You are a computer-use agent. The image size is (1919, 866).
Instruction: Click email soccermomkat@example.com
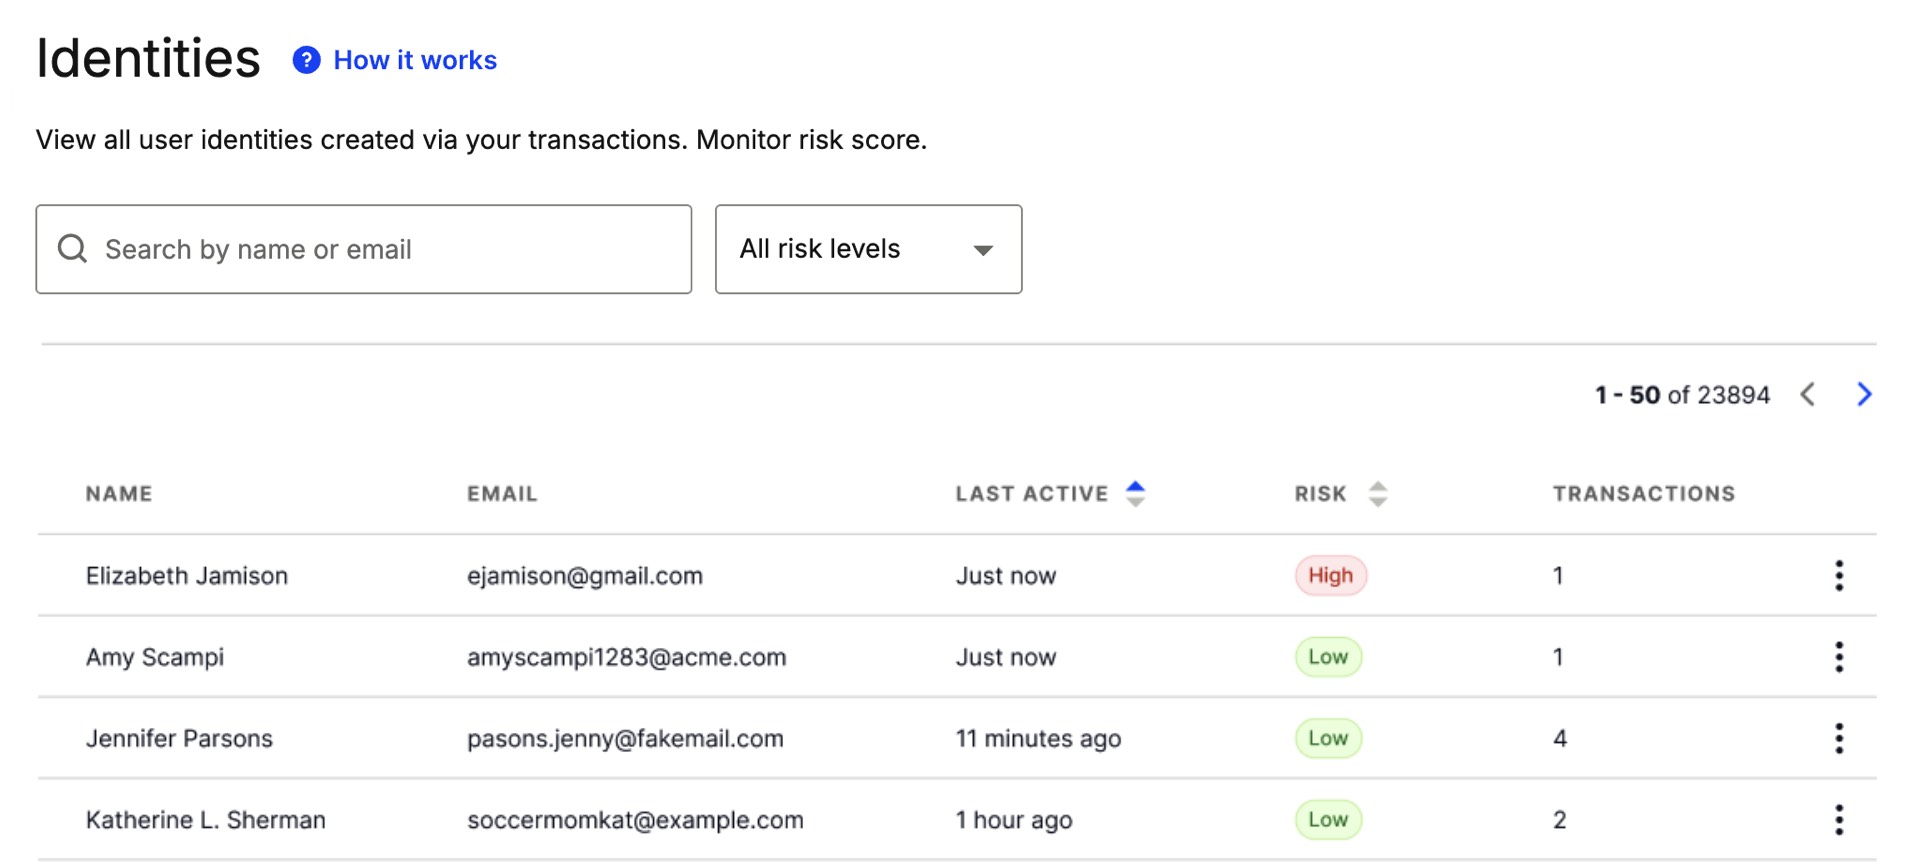coord(635,820)
